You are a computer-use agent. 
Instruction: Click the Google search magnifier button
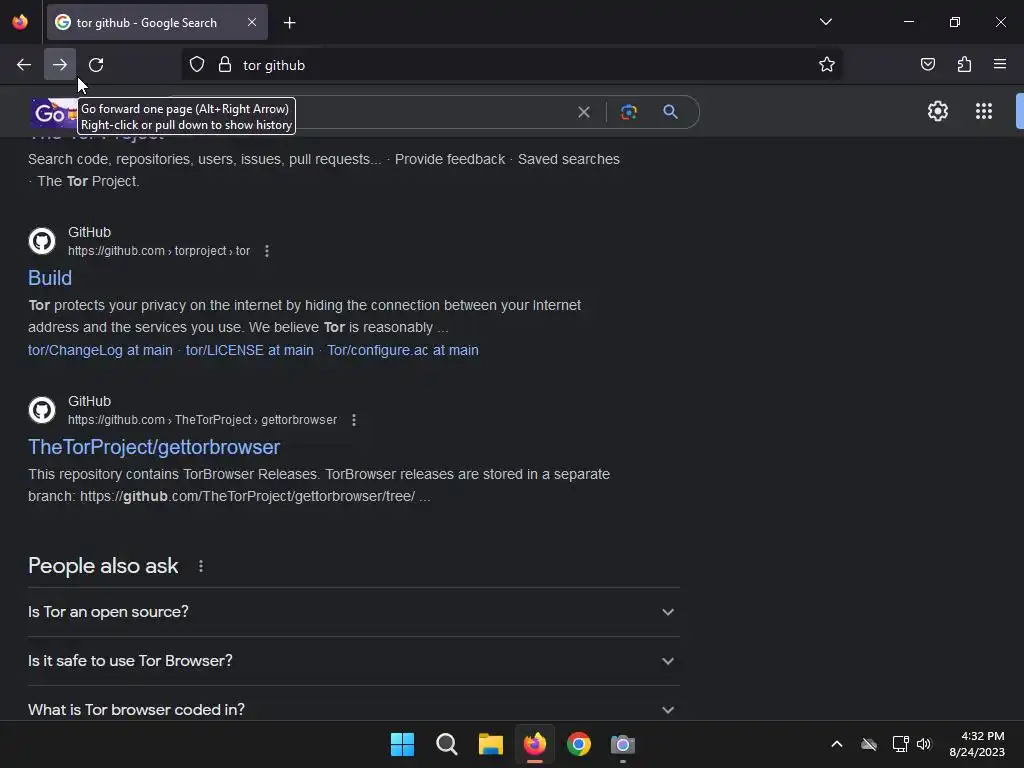(x=670, y=112)
